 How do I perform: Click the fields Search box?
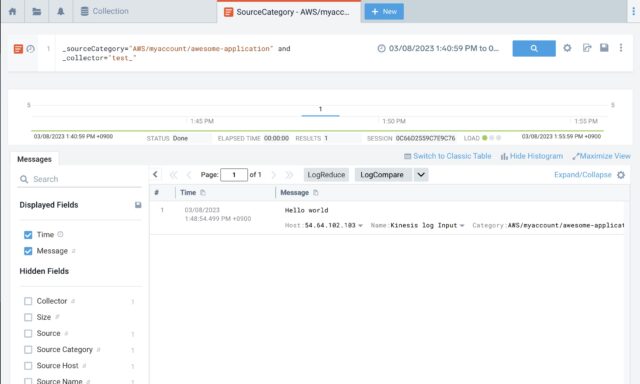coord(80,179)
